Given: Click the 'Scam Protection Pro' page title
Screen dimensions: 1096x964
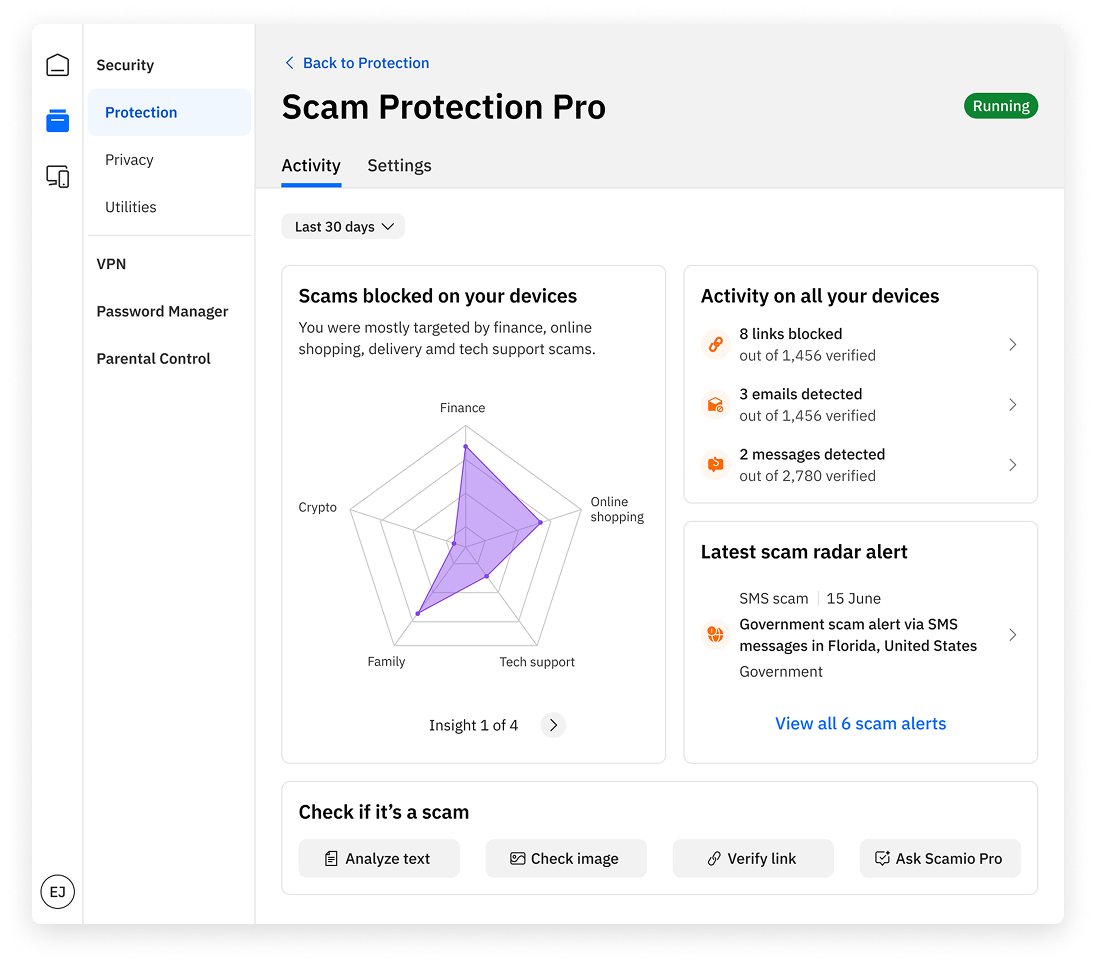Looking at the screenshot, I should 444,107.
